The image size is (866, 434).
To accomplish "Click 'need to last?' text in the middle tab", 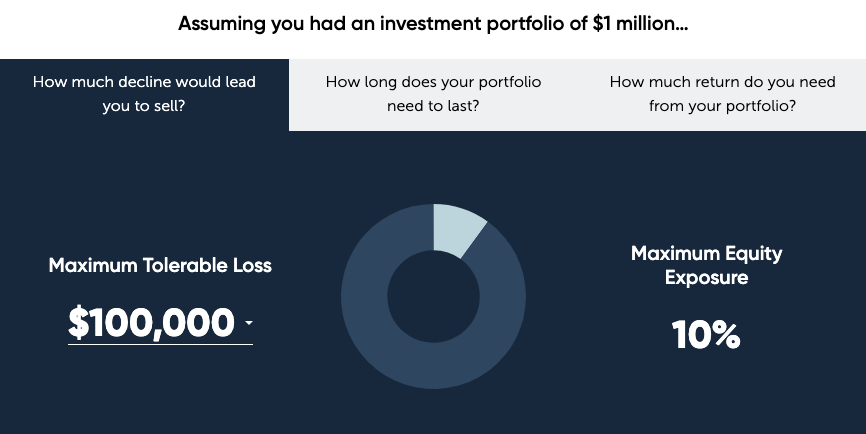I will tap(433, 104).
